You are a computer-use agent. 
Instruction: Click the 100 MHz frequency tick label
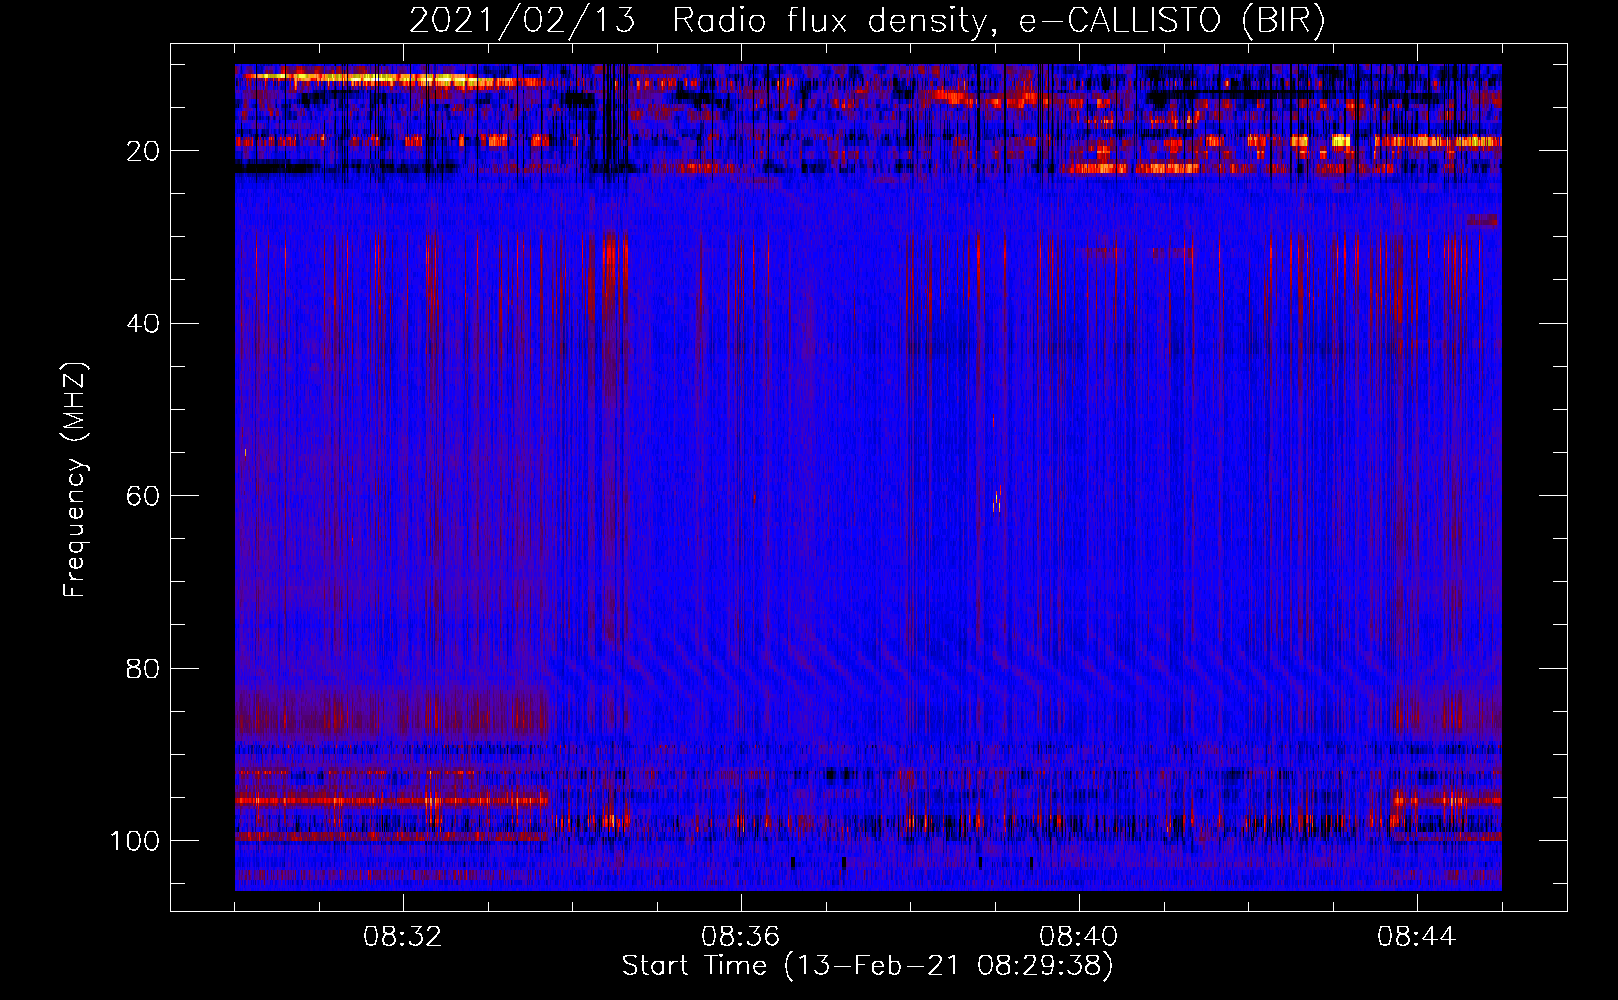(135, 840)
